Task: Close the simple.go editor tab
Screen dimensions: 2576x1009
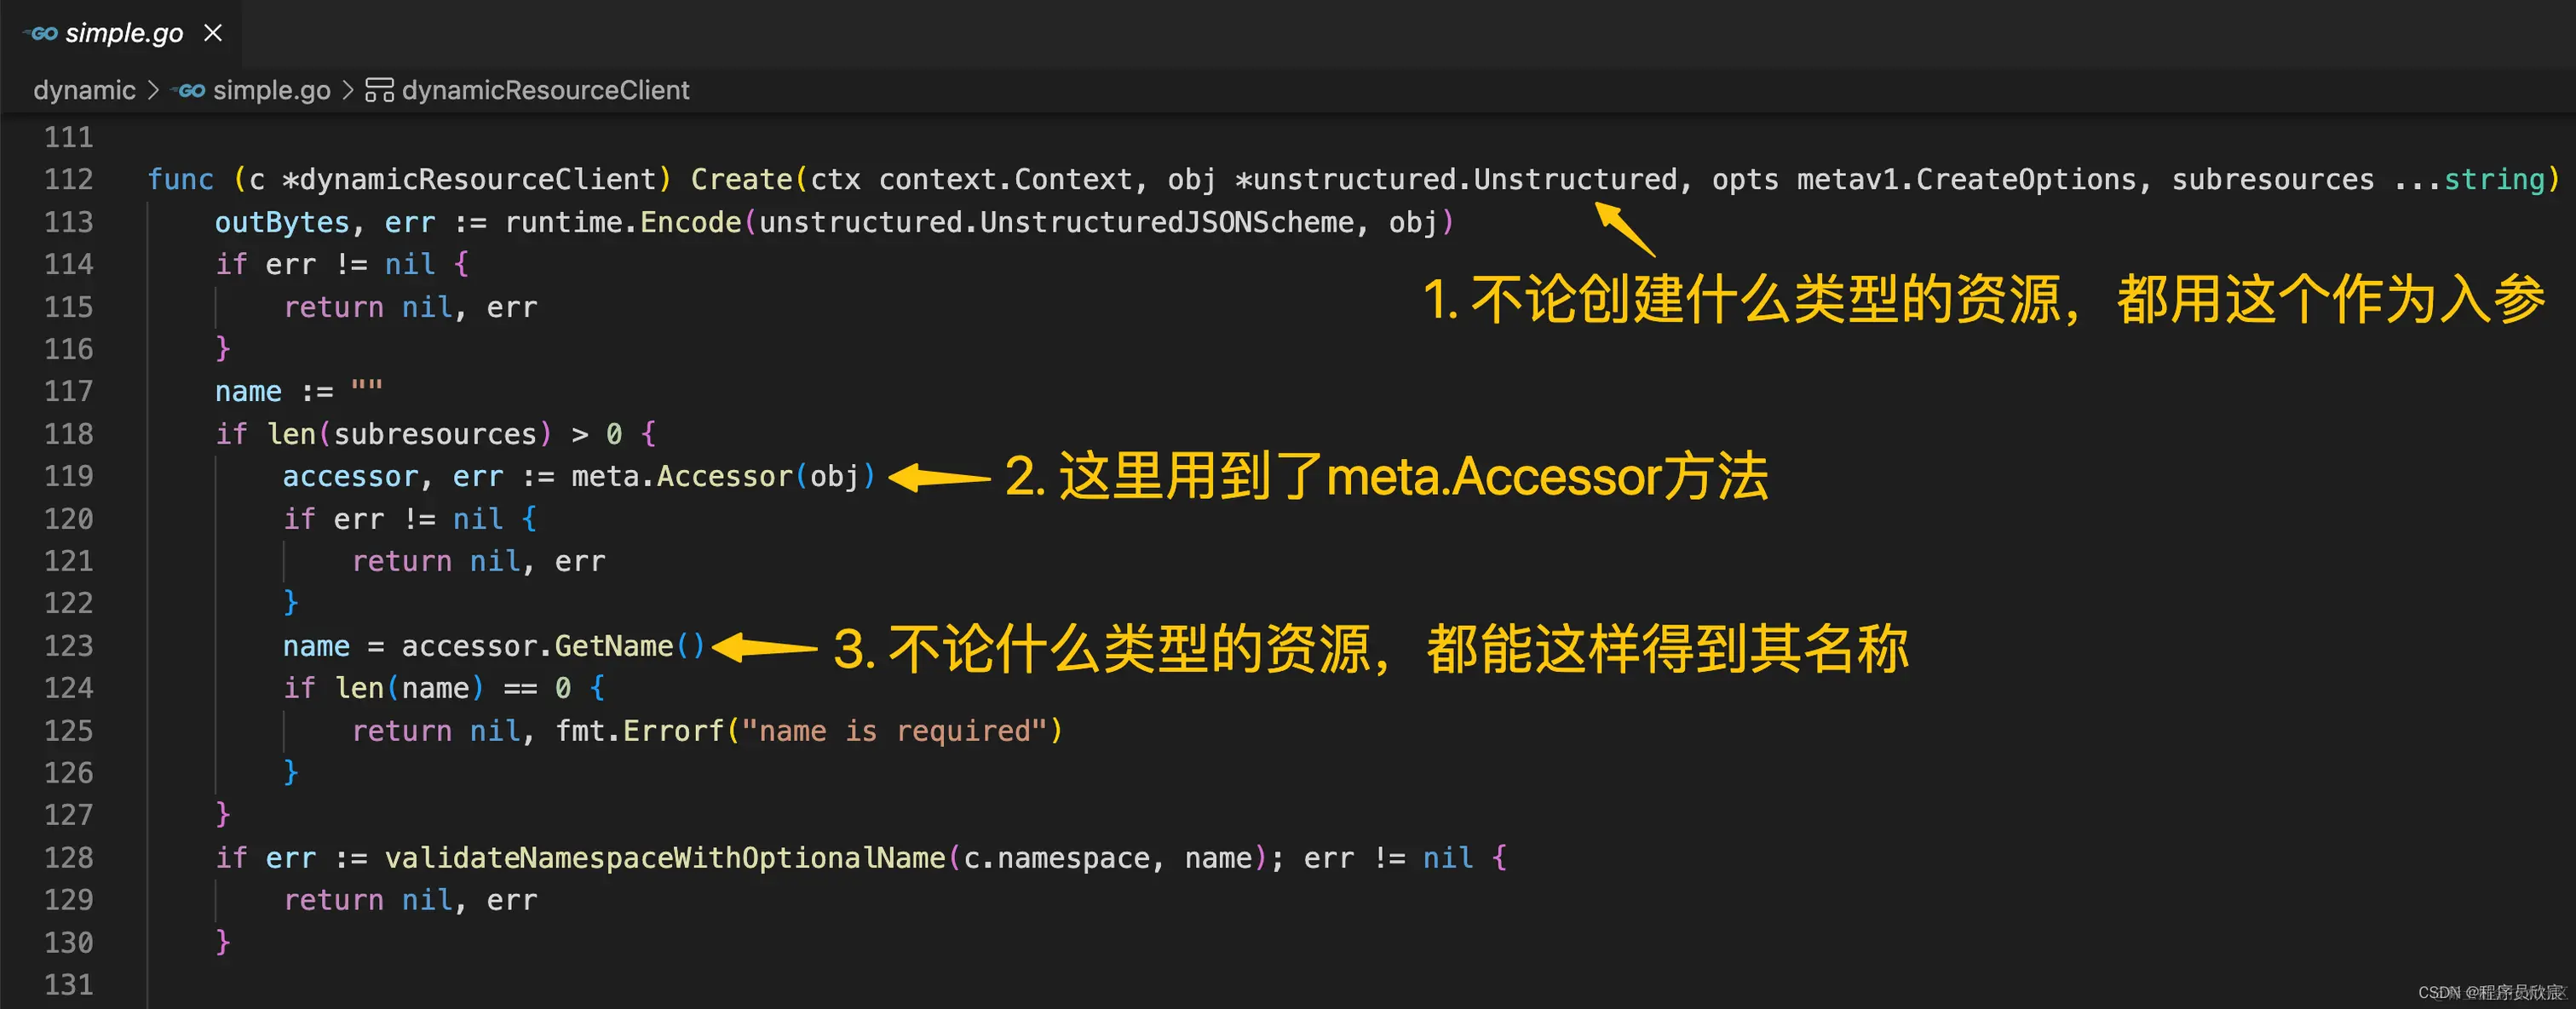Action: (212, 33)
